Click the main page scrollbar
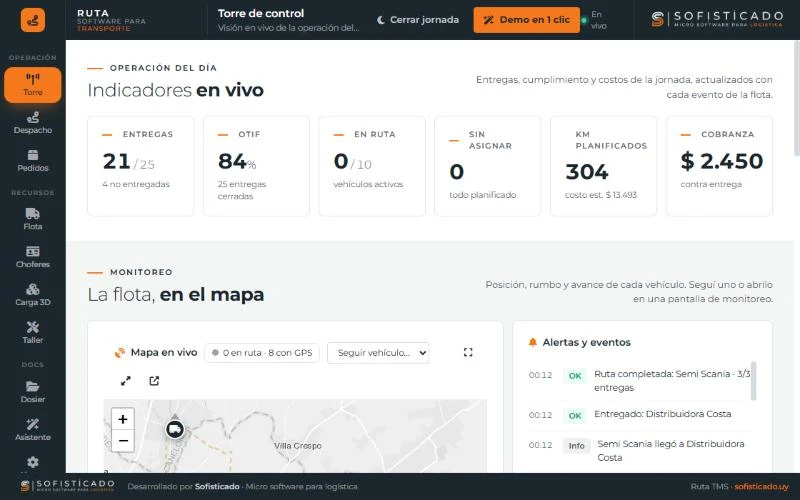The width and height of the screenshot is (800, 500). pyautogui.click(x=797, y=97)
